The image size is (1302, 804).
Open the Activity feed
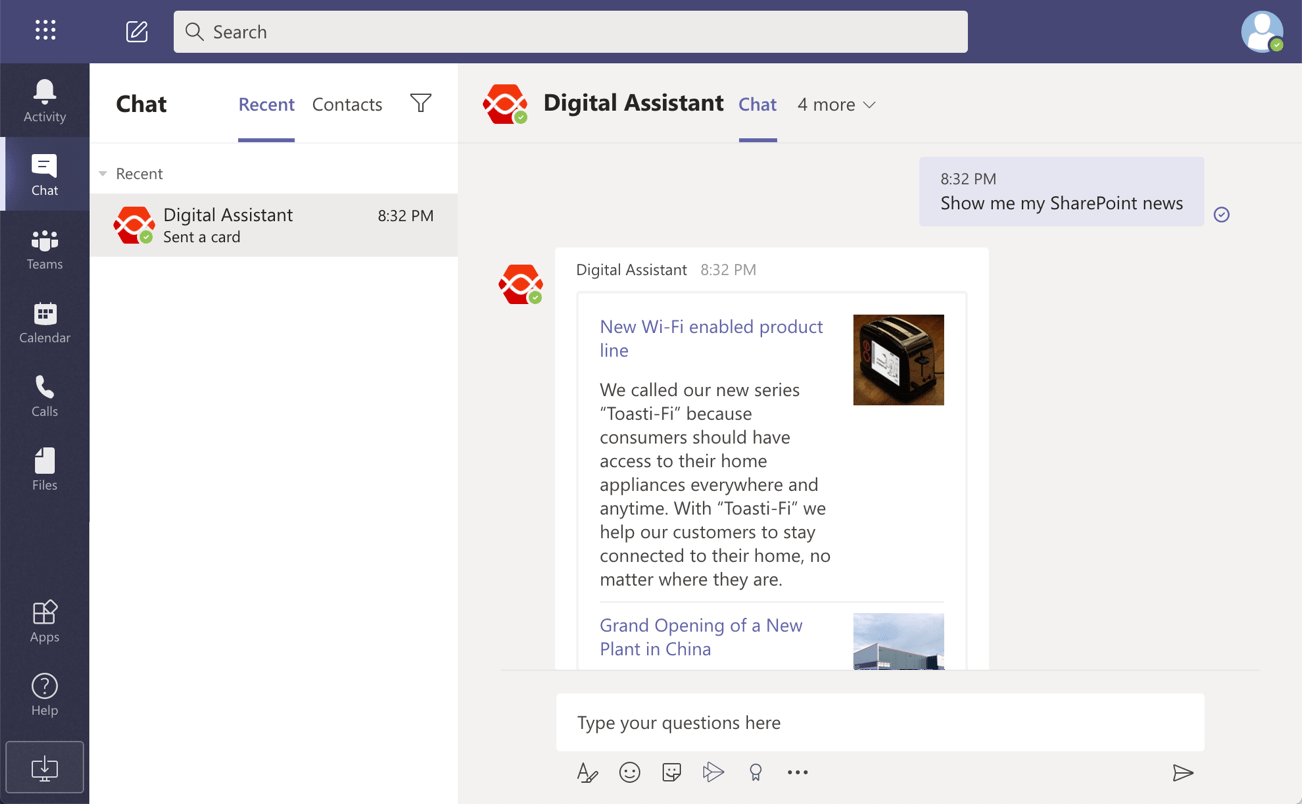point(44,100)
